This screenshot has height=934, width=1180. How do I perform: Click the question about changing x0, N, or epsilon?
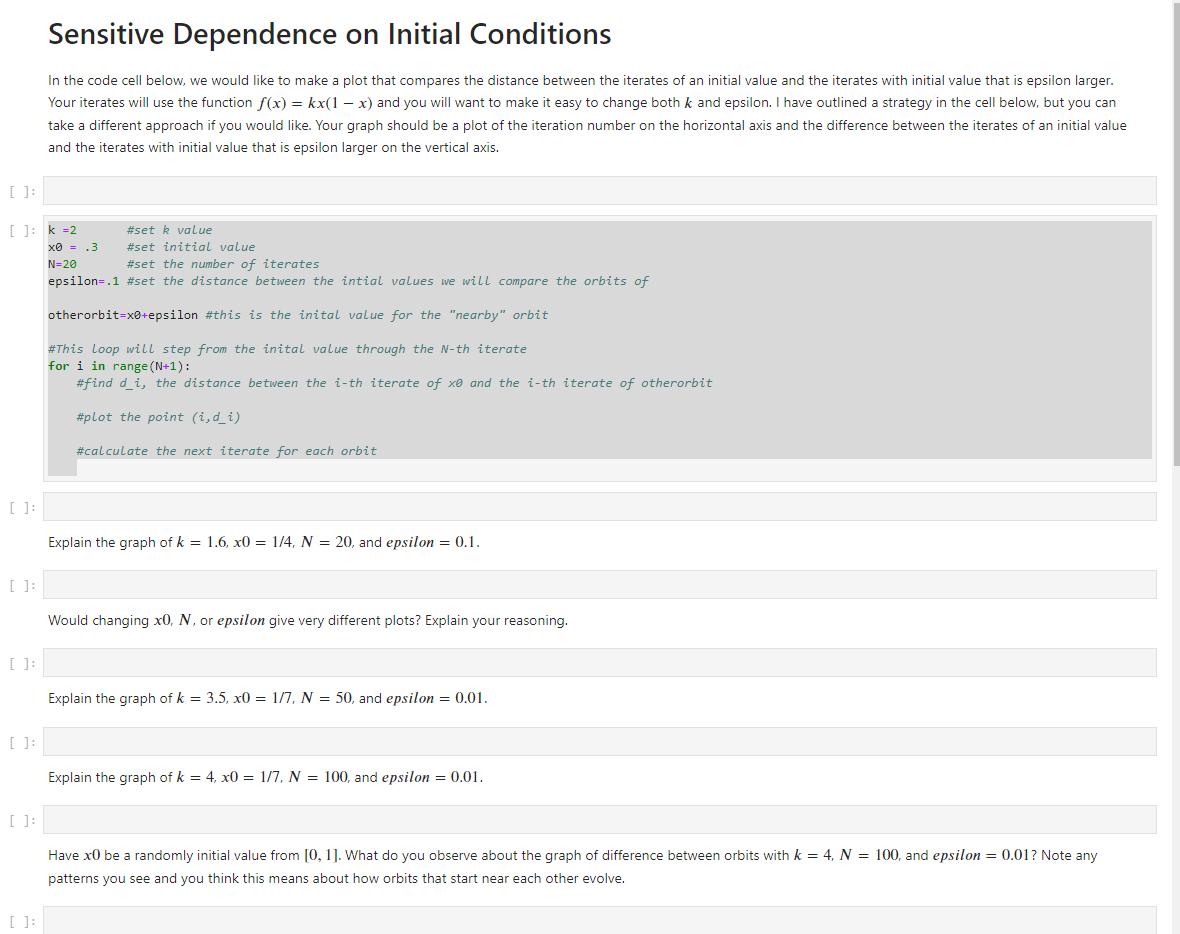307,620
